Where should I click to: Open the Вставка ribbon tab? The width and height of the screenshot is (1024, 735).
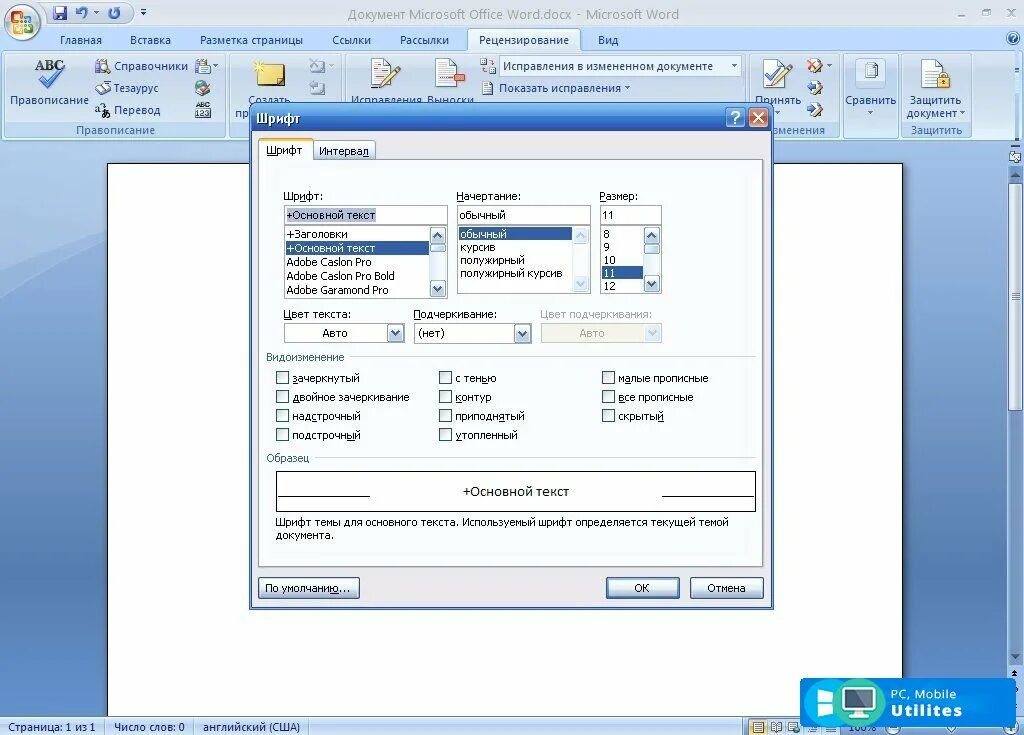coord(150,40)
